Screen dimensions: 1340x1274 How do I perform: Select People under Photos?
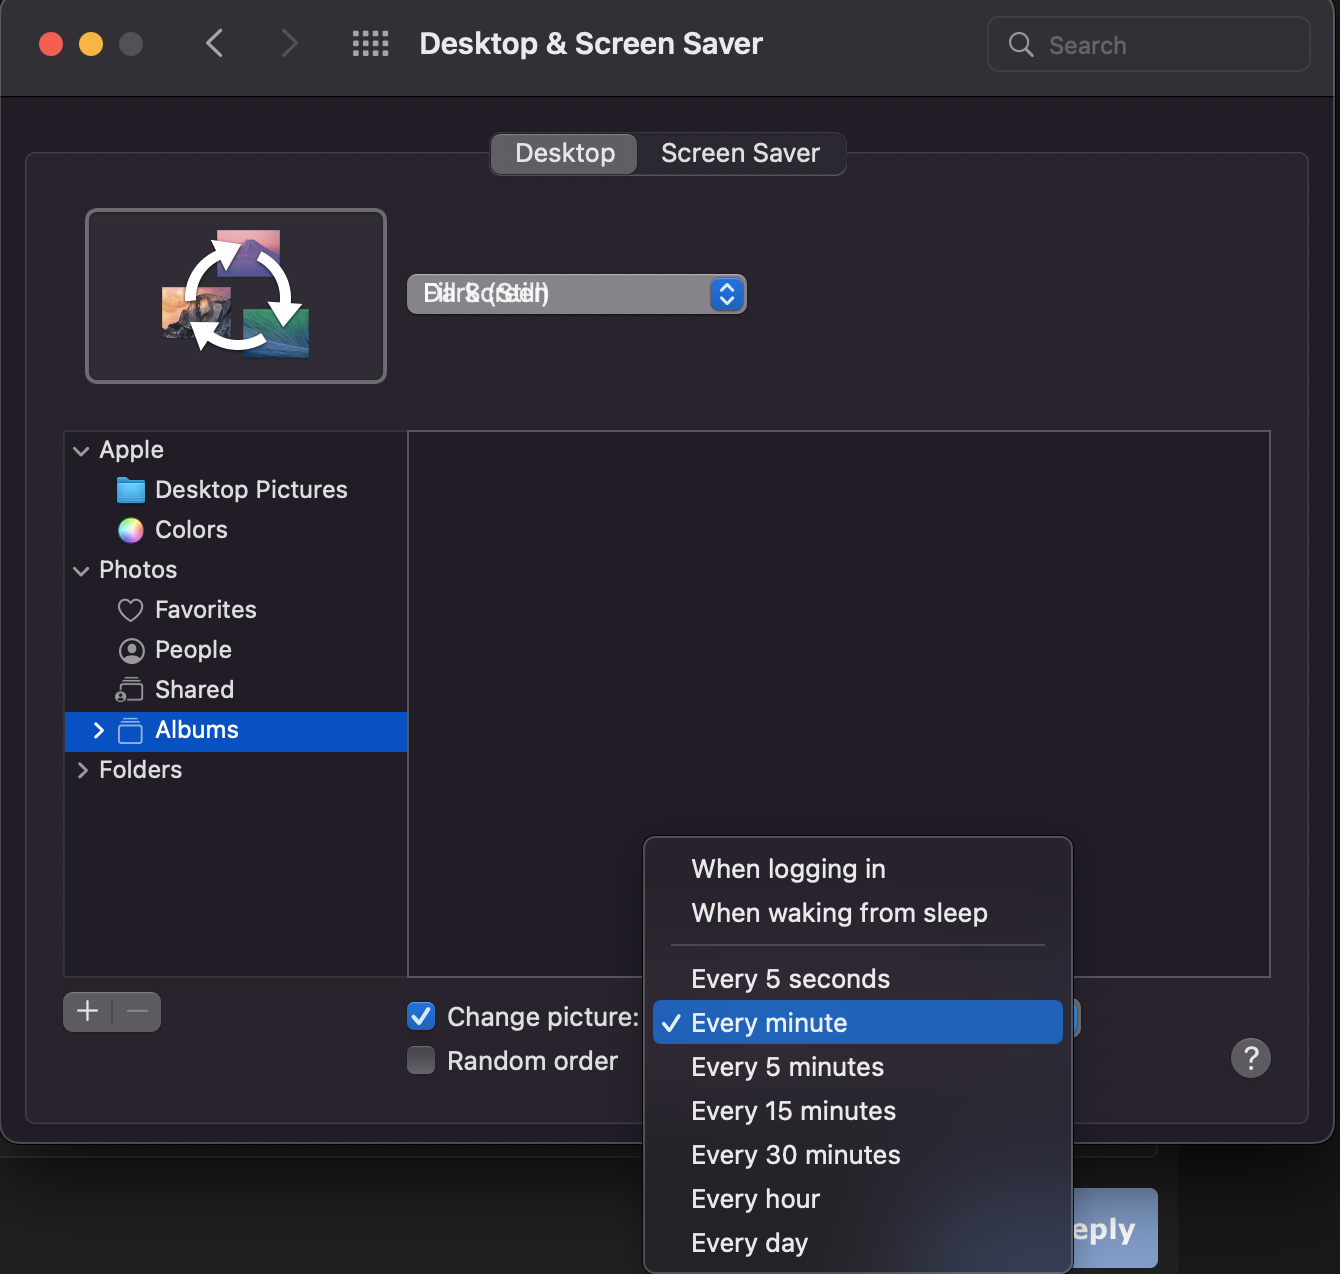(236, 650)
